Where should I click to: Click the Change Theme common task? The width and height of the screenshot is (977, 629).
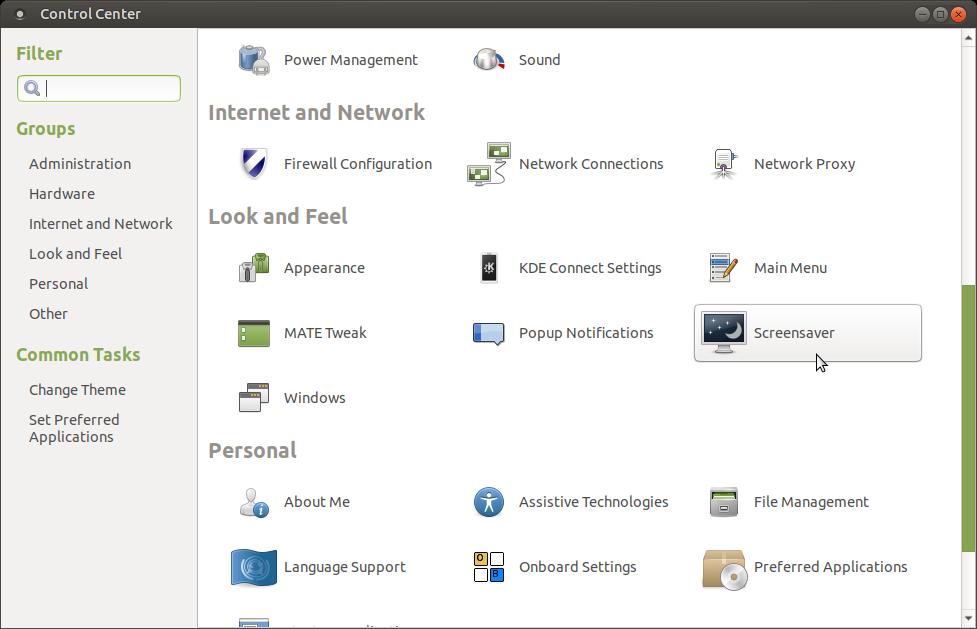77,389
